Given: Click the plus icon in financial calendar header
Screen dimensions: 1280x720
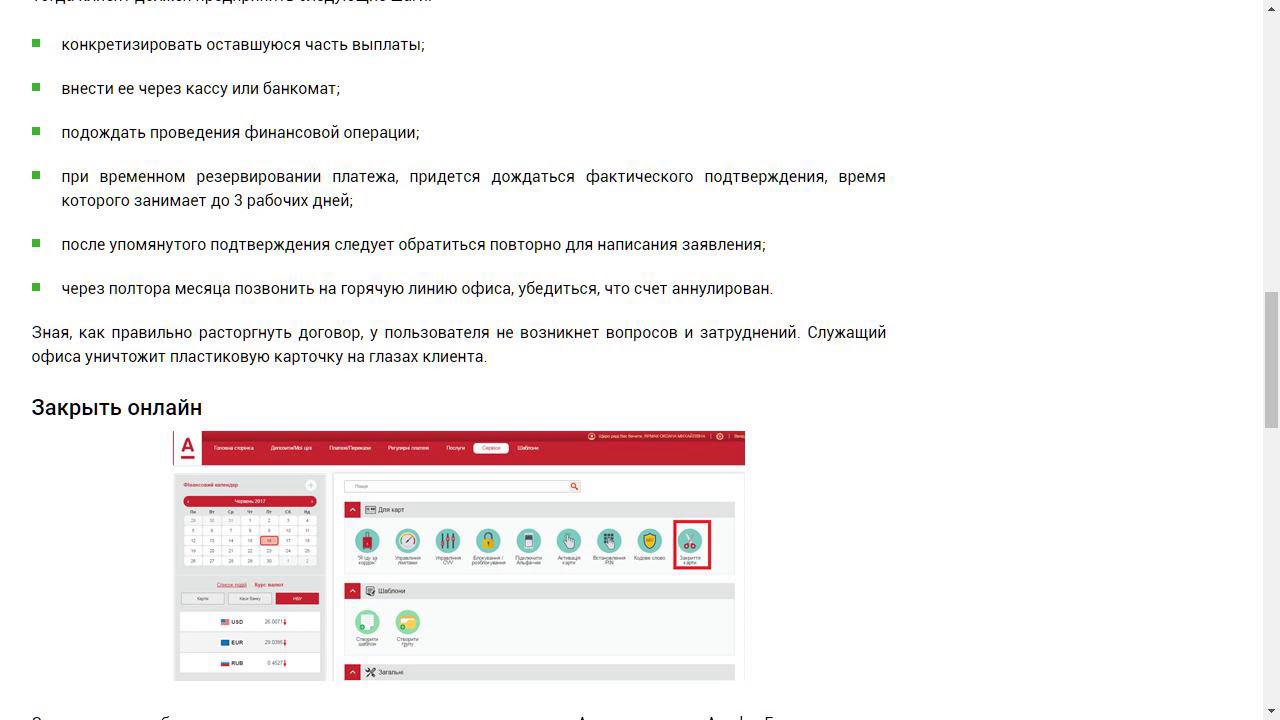Looking at the screenshot, I should coord(310,485).
